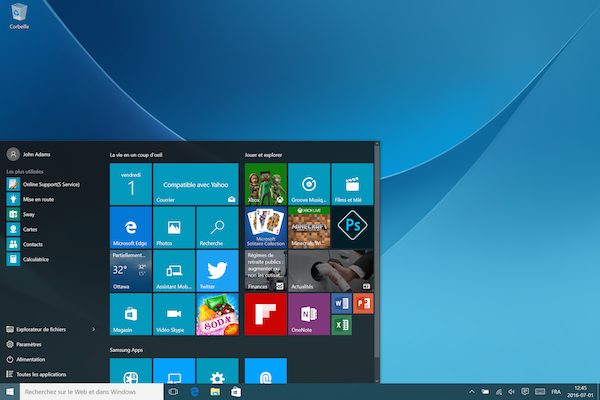
Task: Launch the Word tile
Action: (341, 304)
